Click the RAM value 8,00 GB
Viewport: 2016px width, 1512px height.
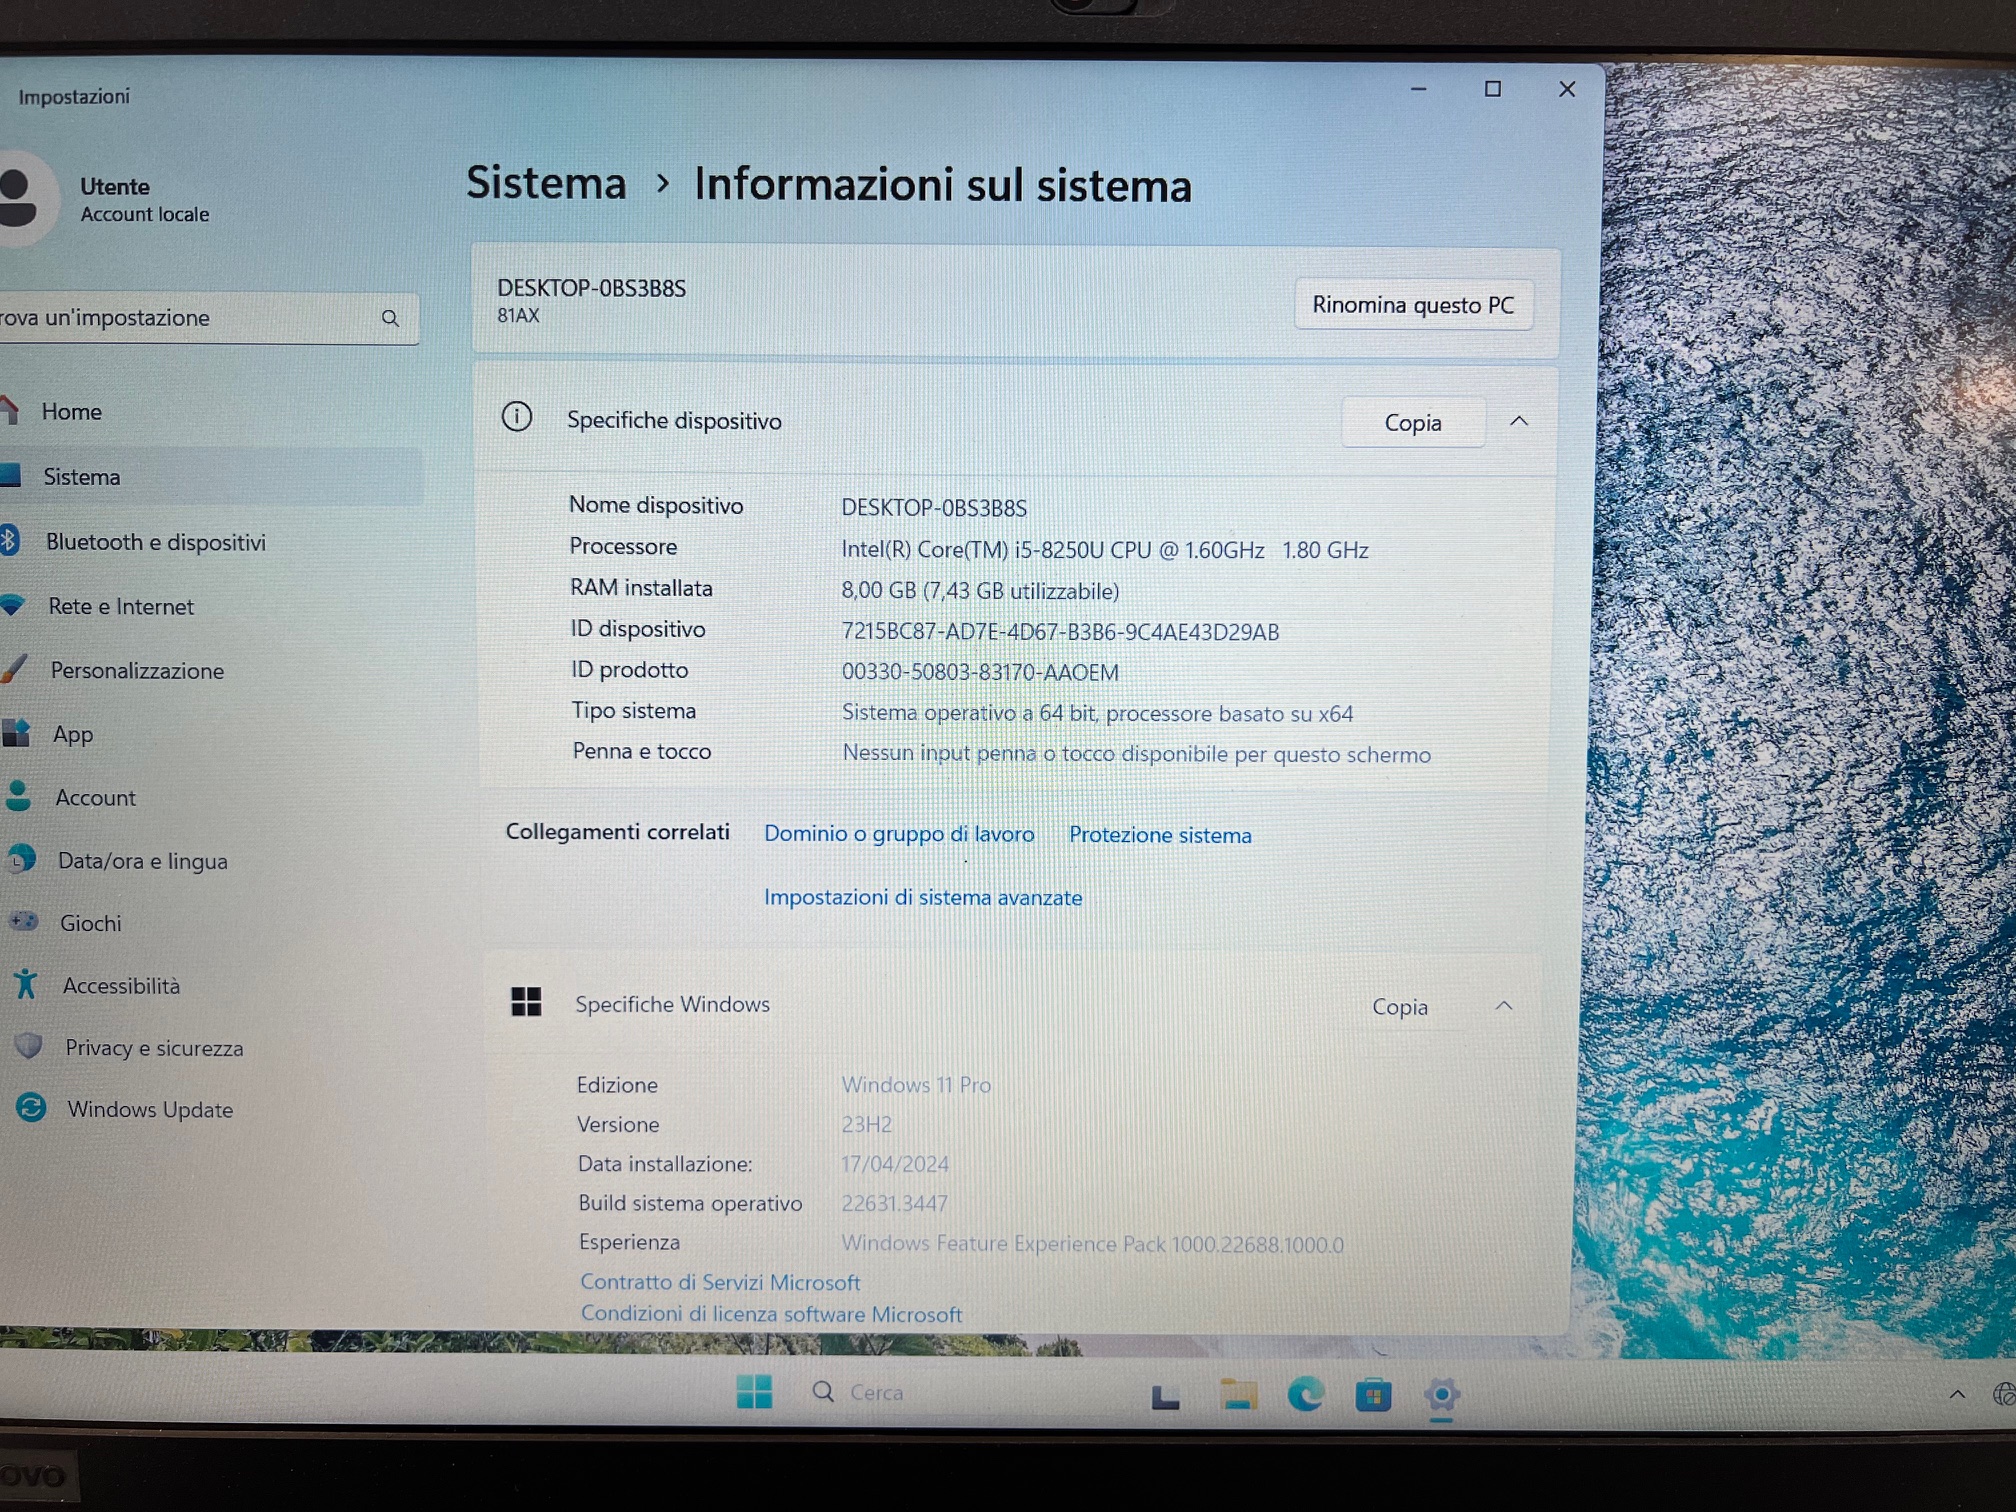(980, 591)
